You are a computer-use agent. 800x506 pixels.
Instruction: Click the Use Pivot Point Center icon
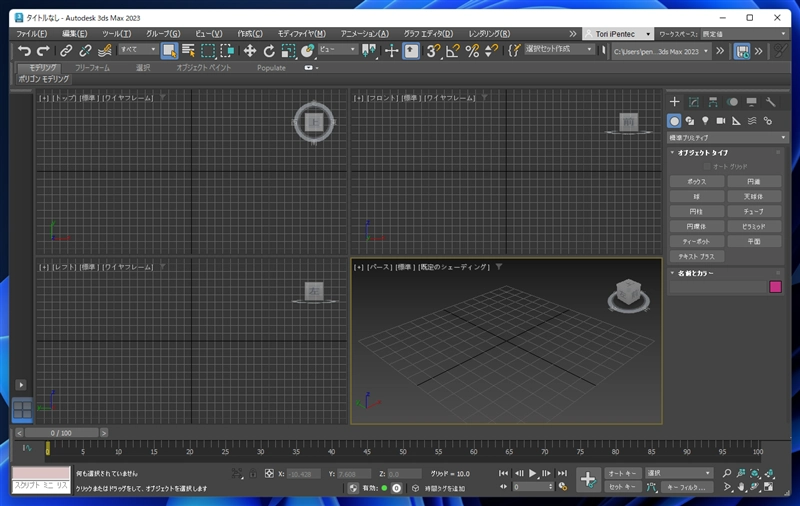368,50
